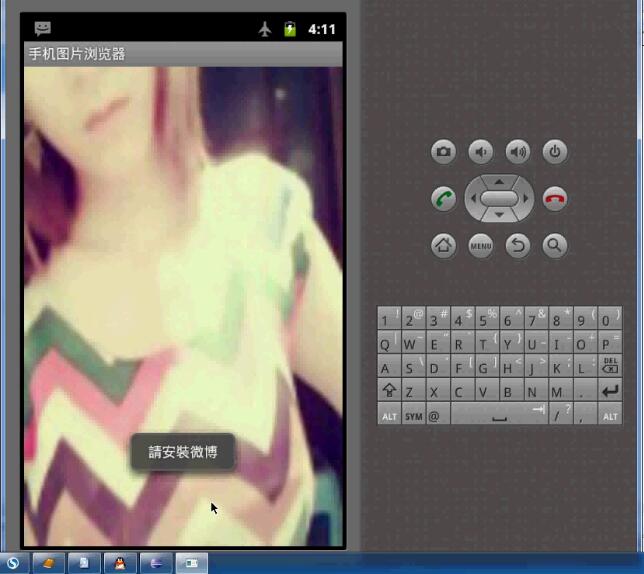Click the Q key on emulator keyboard
Viewport: 644px width, 574px height.
coord(389,342)
